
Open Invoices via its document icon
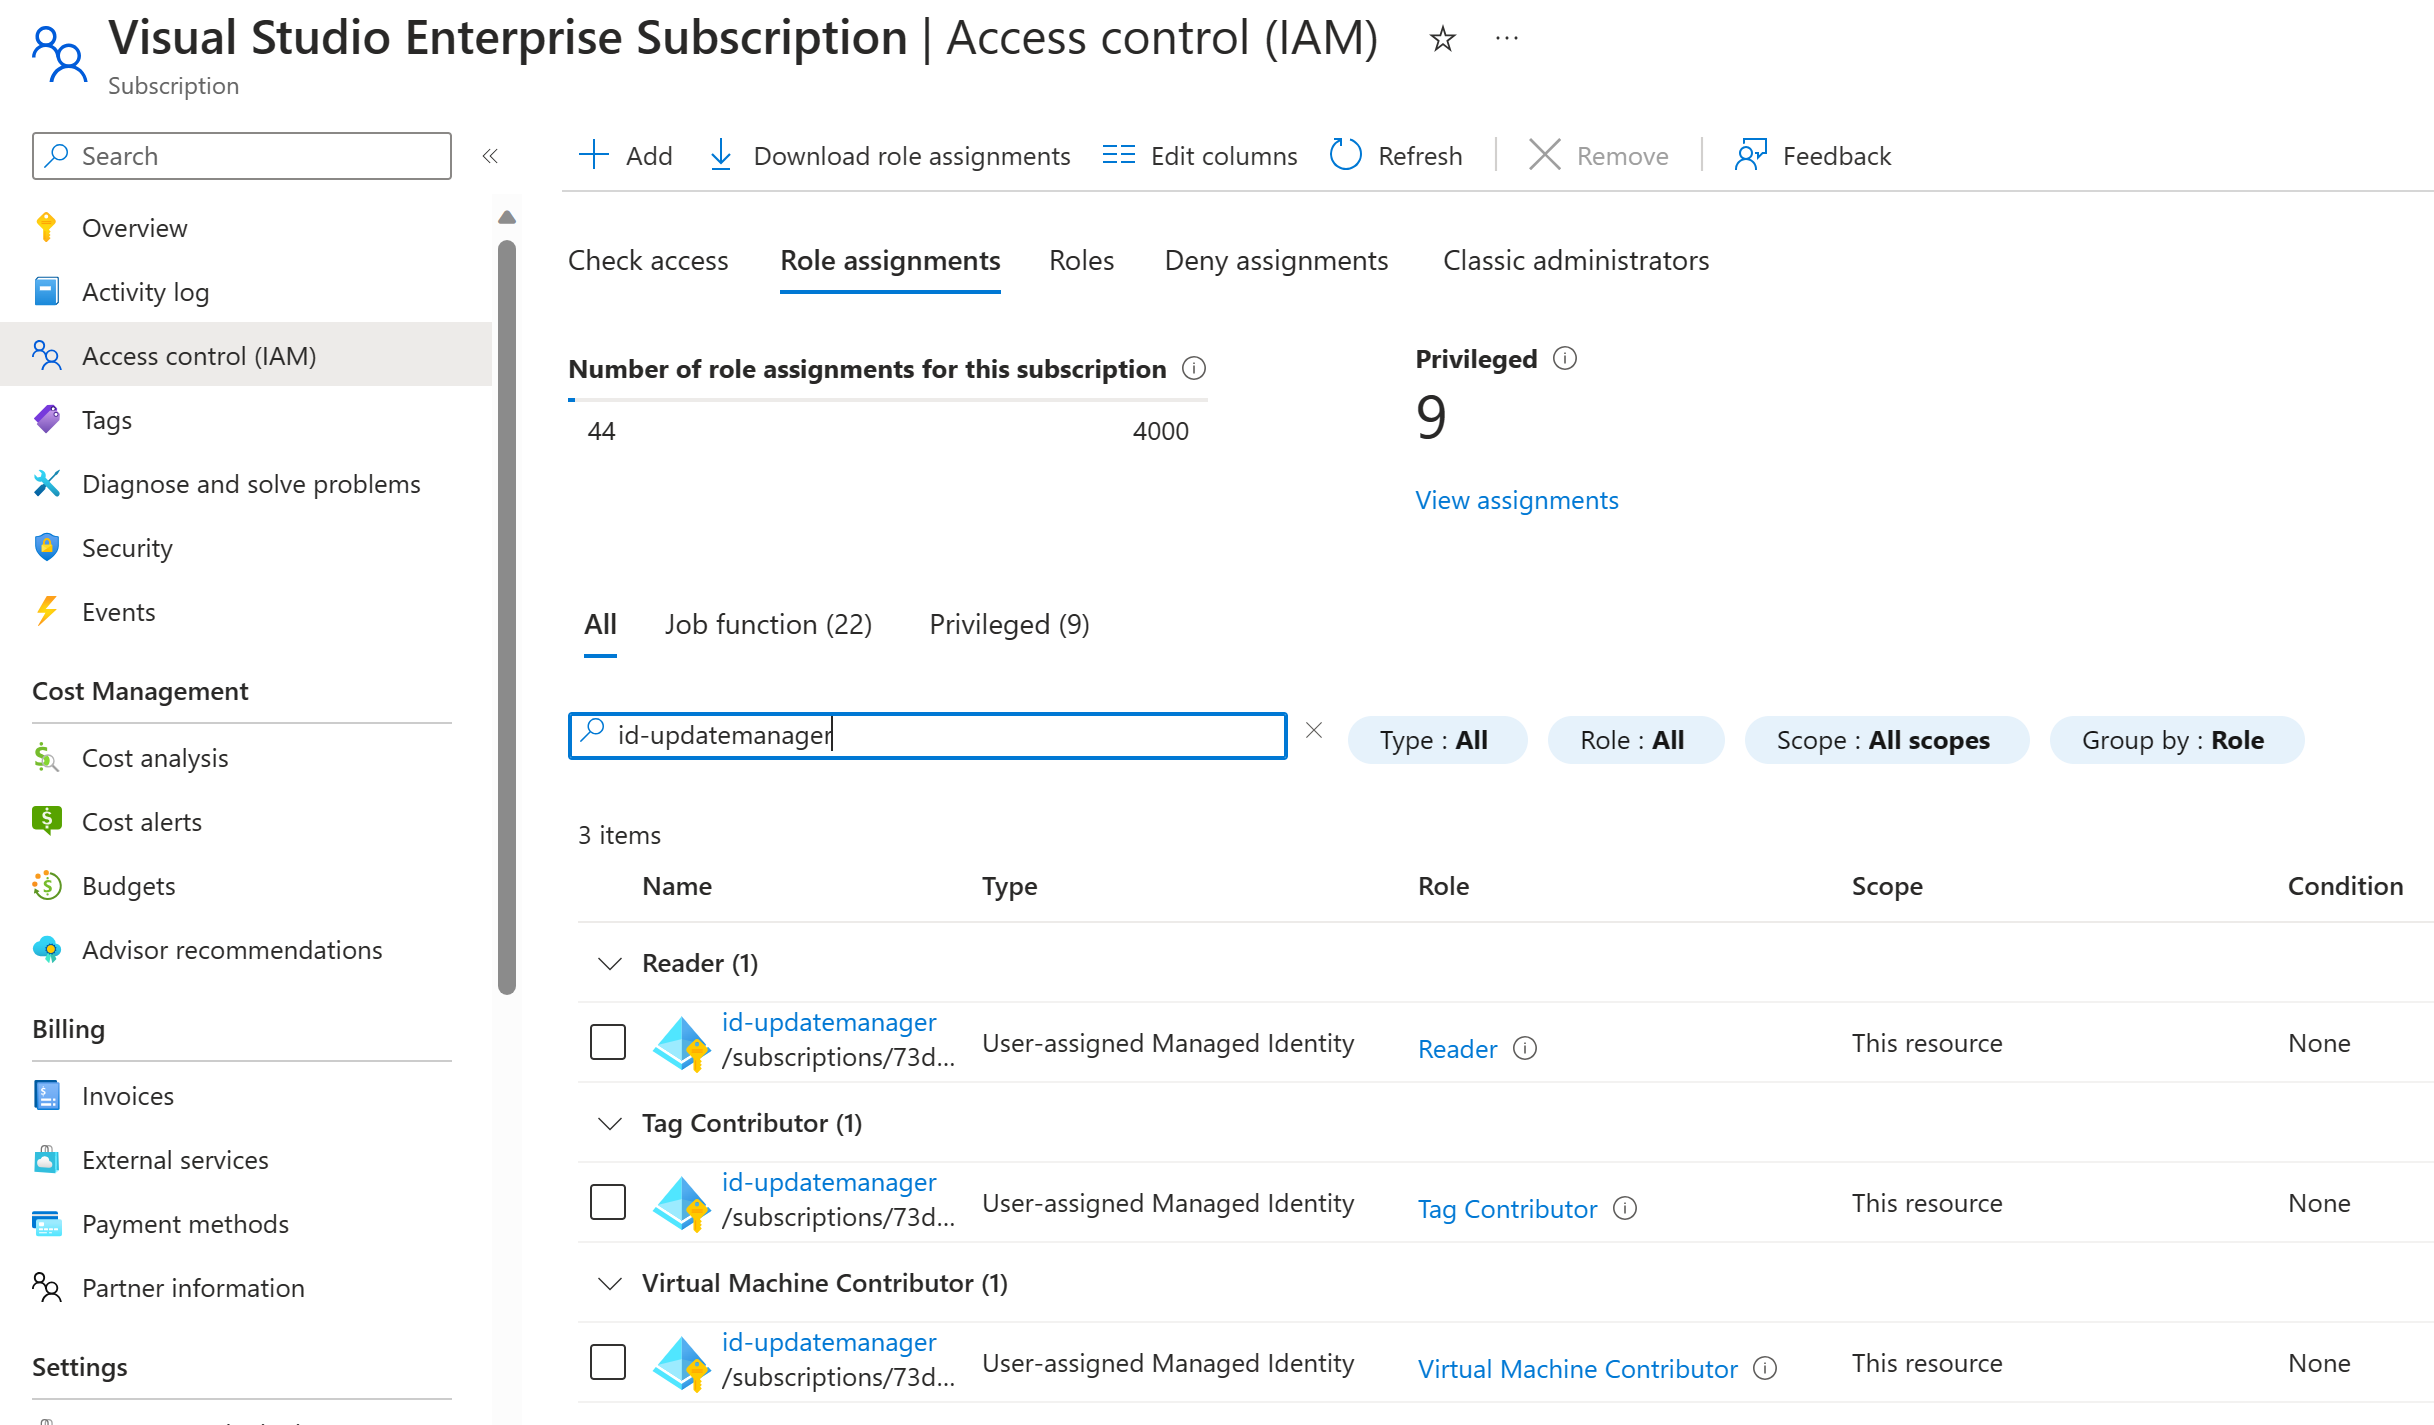[46, 1095]
